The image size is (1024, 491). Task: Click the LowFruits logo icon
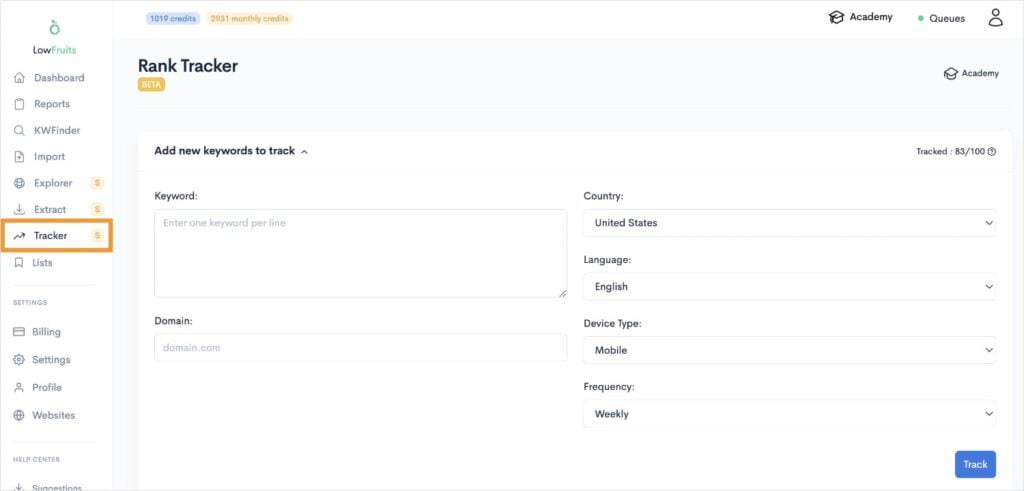[55, 27]
